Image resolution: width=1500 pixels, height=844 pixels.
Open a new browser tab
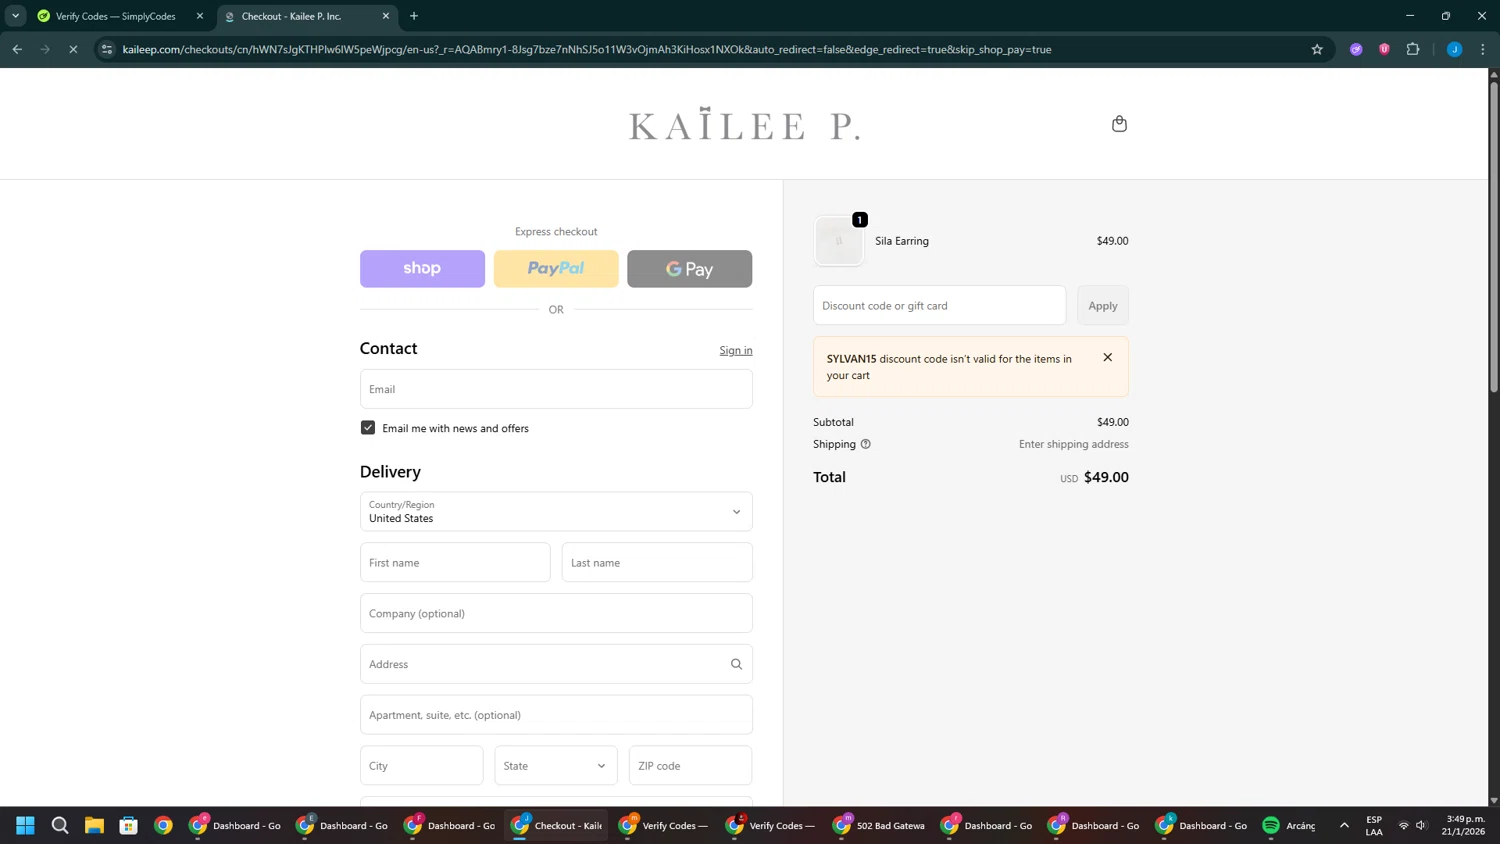point(414,16)
